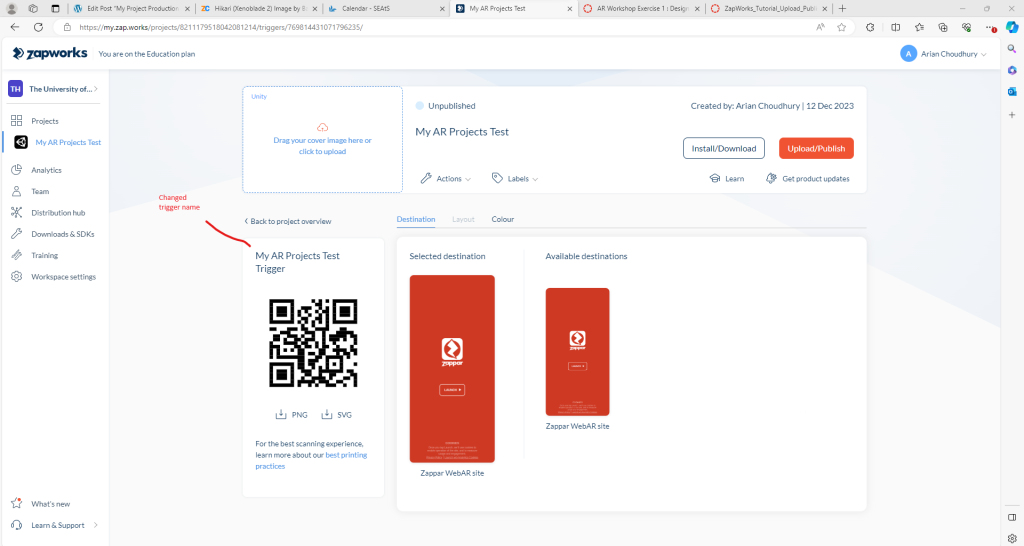Image resolution: width=1024 pixels, height=546 pixels.
Task: Select the available Zappar WebAR site thumbnail
Action: point(577,351)
